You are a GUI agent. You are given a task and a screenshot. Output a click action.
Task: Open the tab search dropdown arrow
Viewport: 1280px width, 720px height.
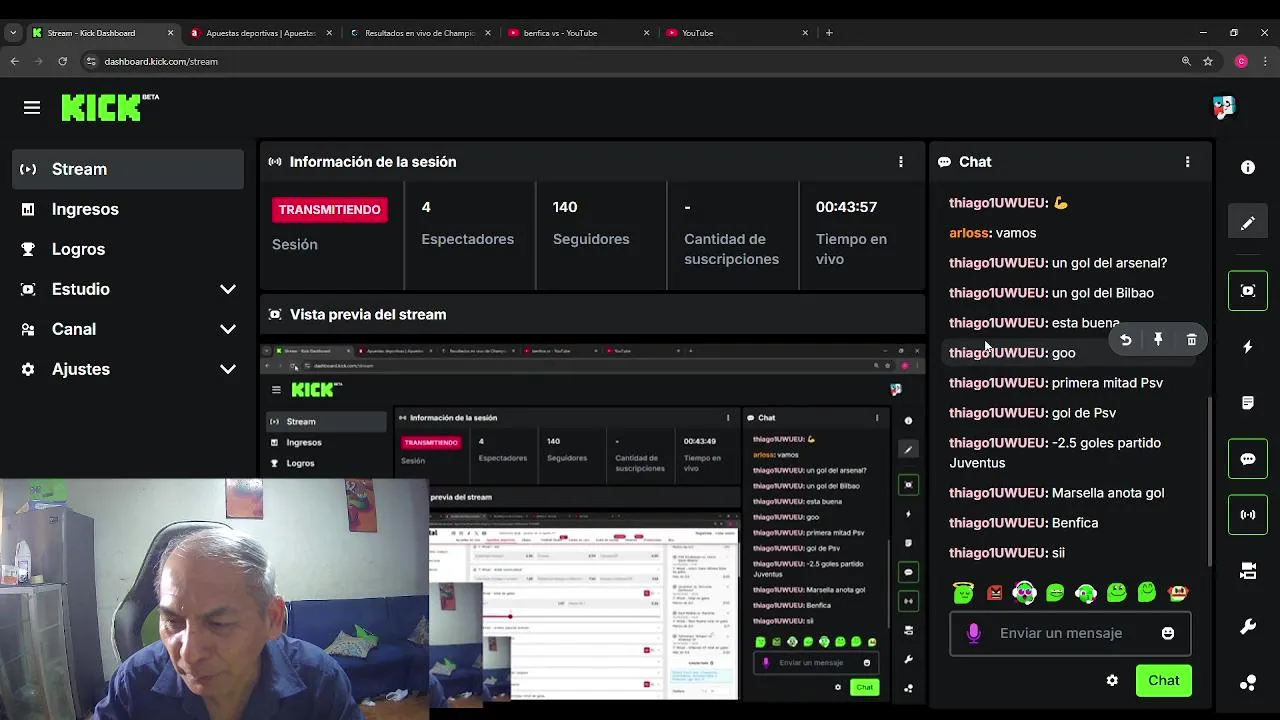click(x=12, y=33)
